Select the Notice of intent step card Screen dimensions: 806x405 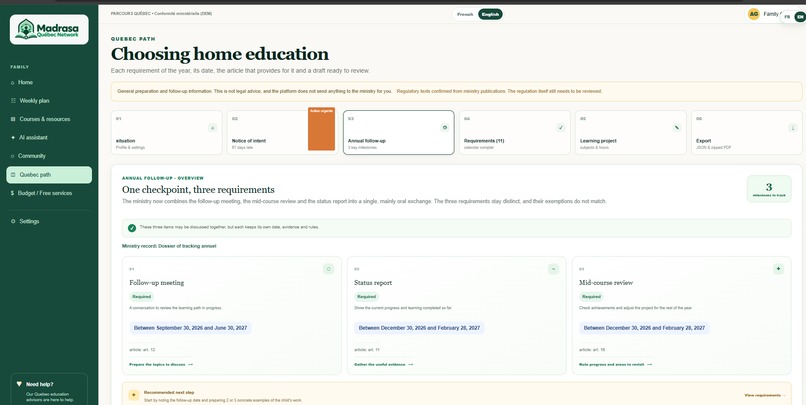282,133
